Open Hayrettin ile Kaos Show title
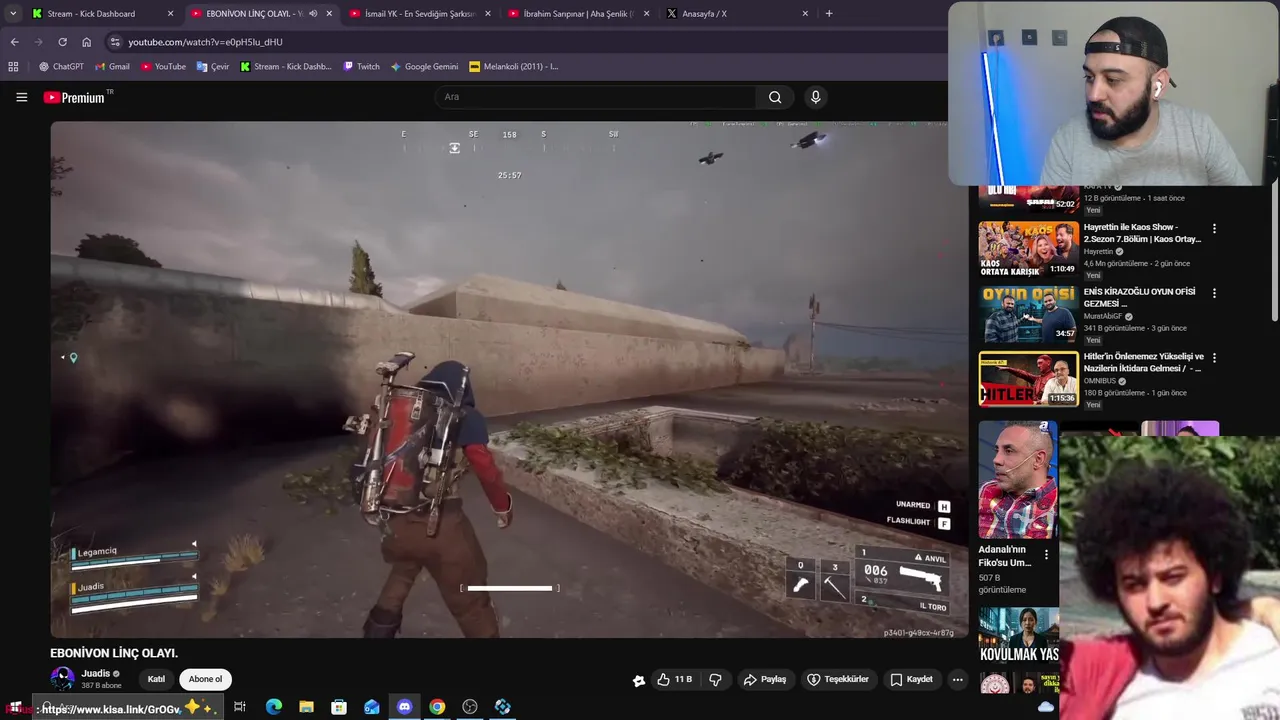The width and height of the screenshot is (1280, 720). (x=1143, y=233)
